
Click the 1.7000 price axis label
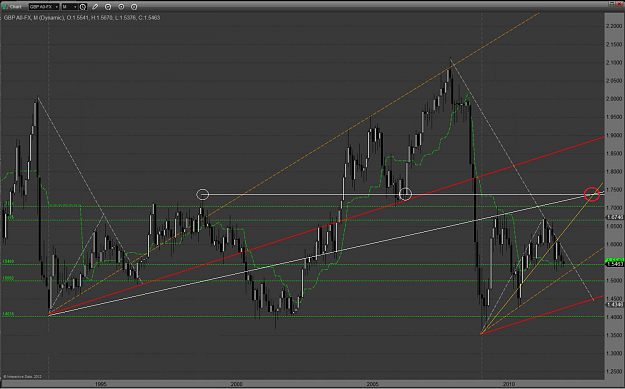click(x=614, y=208)
